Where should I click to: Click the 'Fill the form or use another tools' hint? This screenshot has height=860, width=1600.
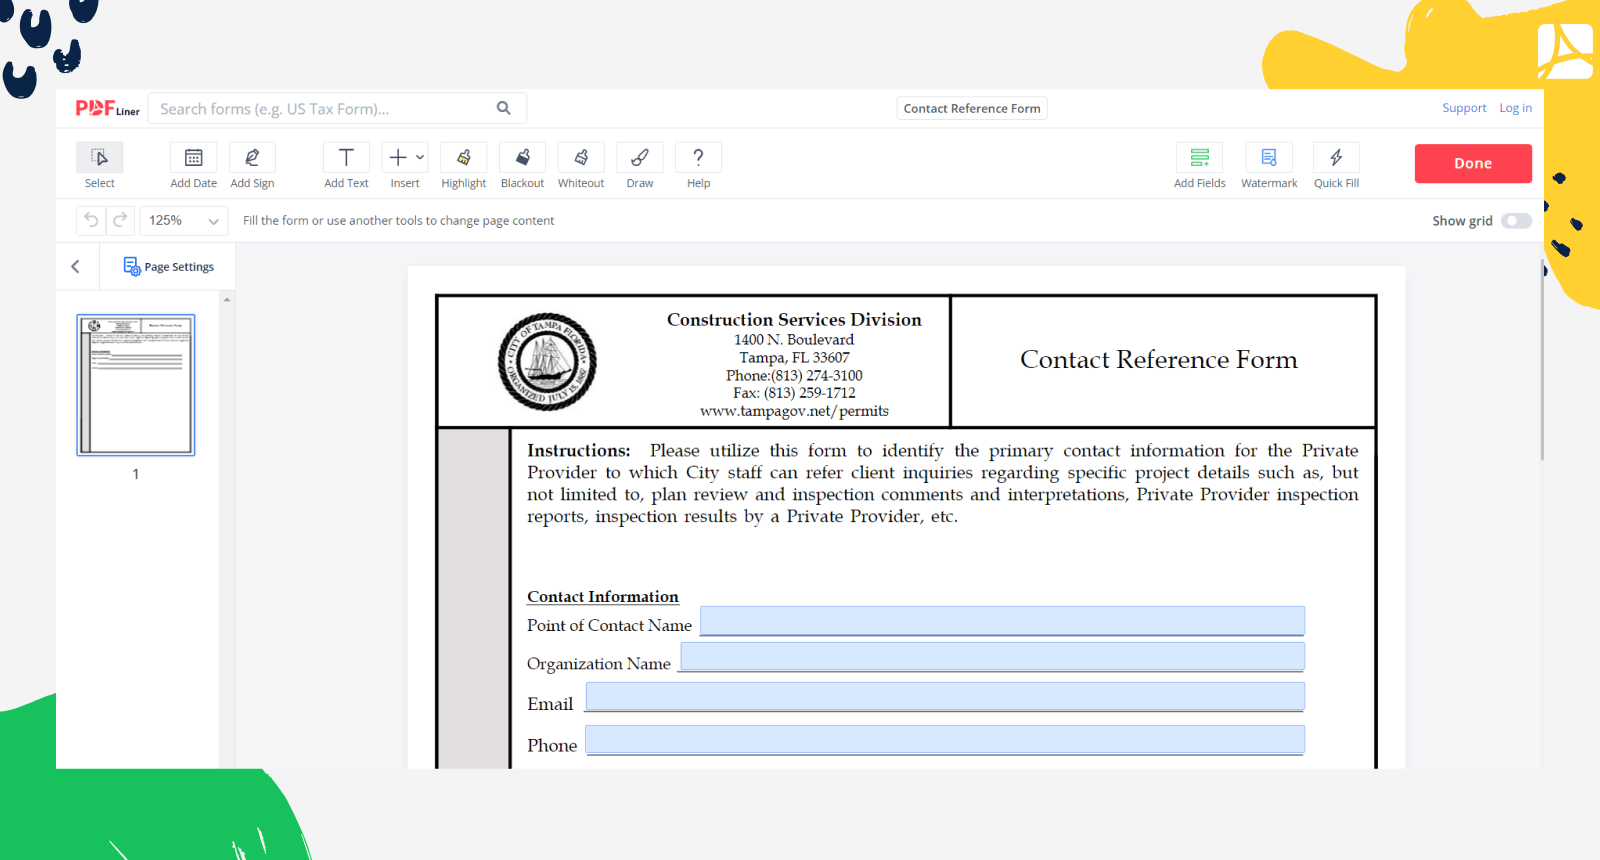pyautogui.click(x=398, y=221)
